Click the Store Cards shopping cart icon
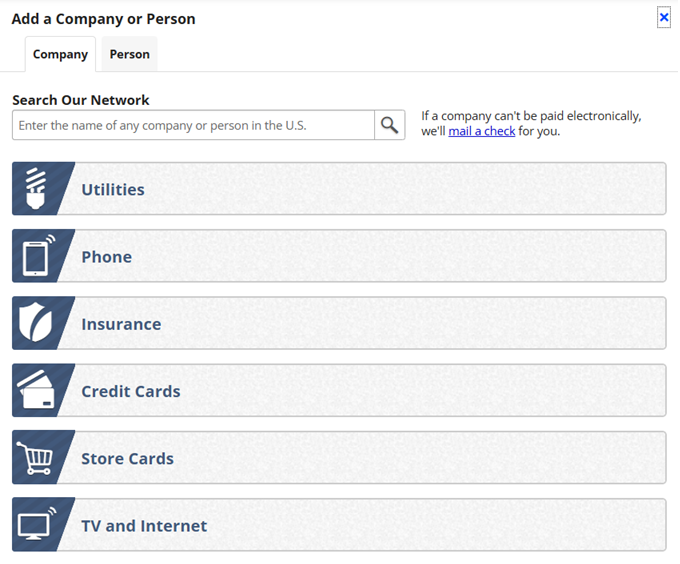Viewport: 680px width, 564px height. click(x=35, y=458)
